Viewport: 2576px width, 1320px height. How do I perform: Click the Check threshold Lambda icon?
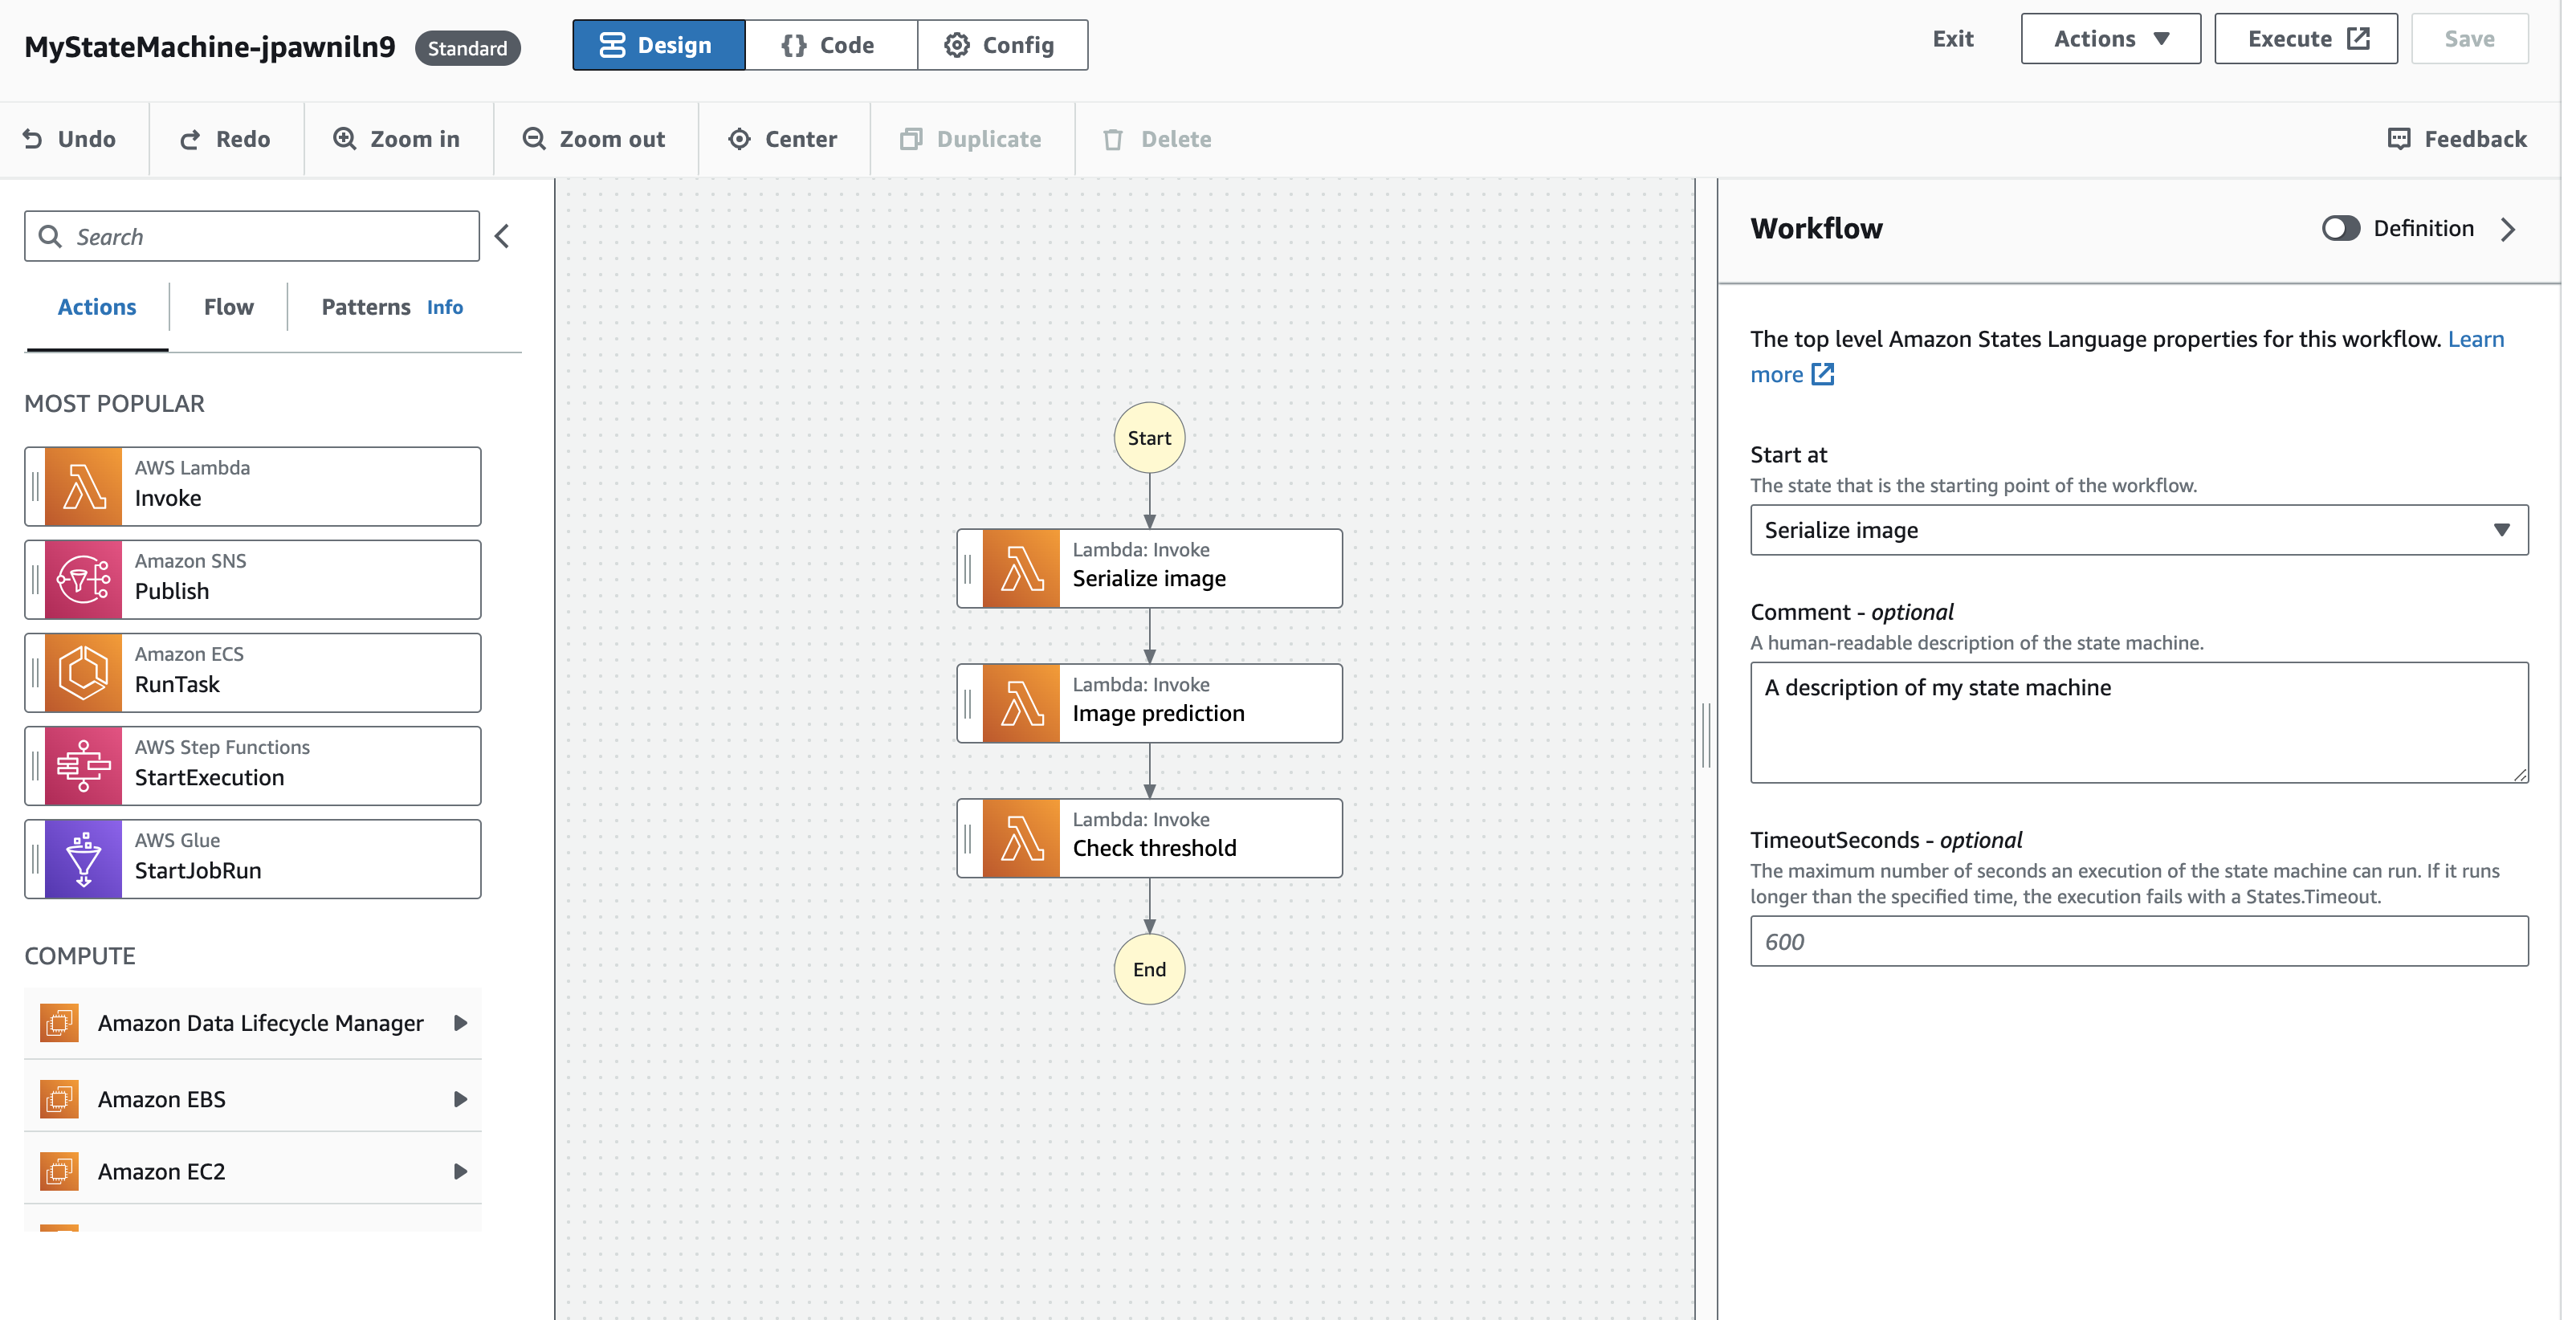pyautogui.click(x=1021, y=838)
